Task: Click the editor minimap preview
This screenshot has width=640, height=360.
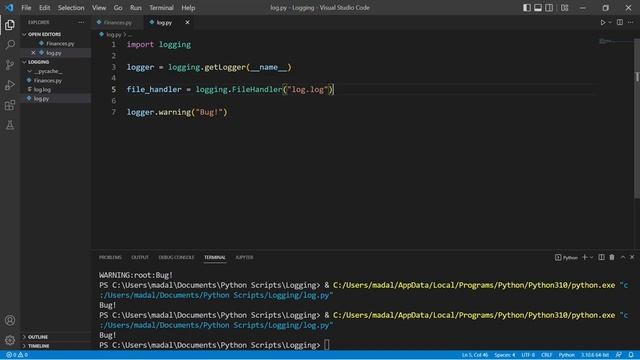Action: pyautogui.click(x=616, y=41)
